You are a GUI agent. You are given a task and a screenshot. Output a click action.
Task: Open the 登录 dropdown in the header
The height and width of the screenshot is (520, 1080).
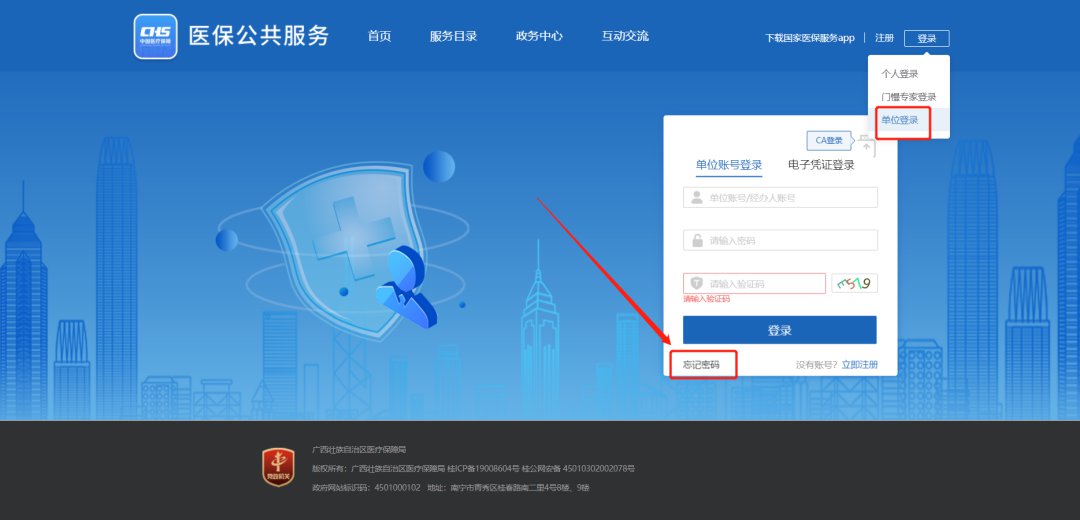(x=926, y=38)
